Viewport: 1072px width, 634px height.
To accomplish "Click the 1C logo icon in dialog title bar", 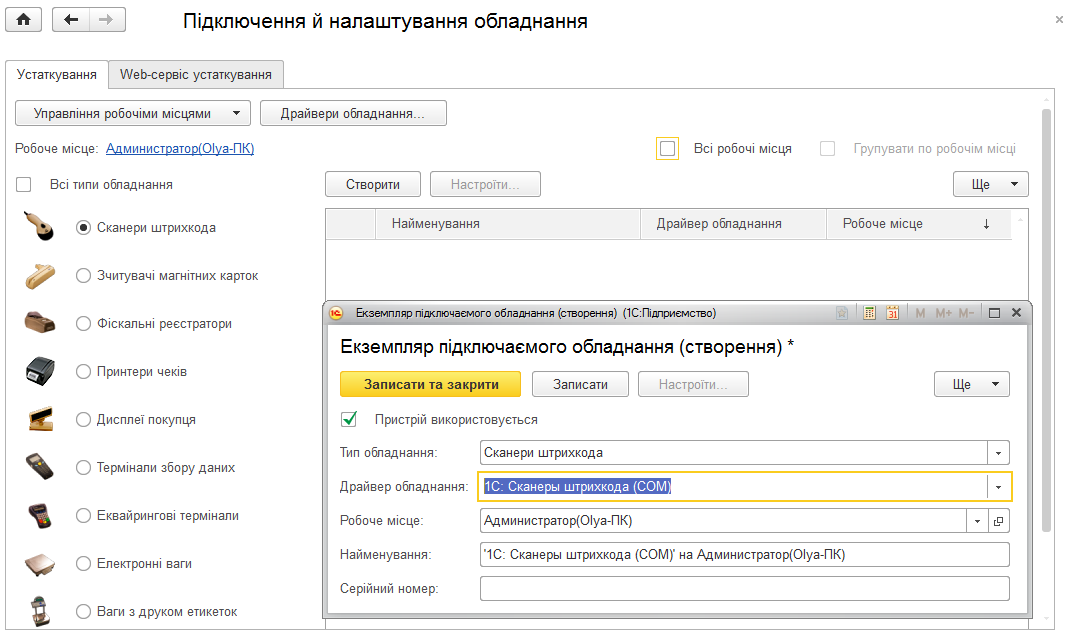I will (x=336, y=313).
